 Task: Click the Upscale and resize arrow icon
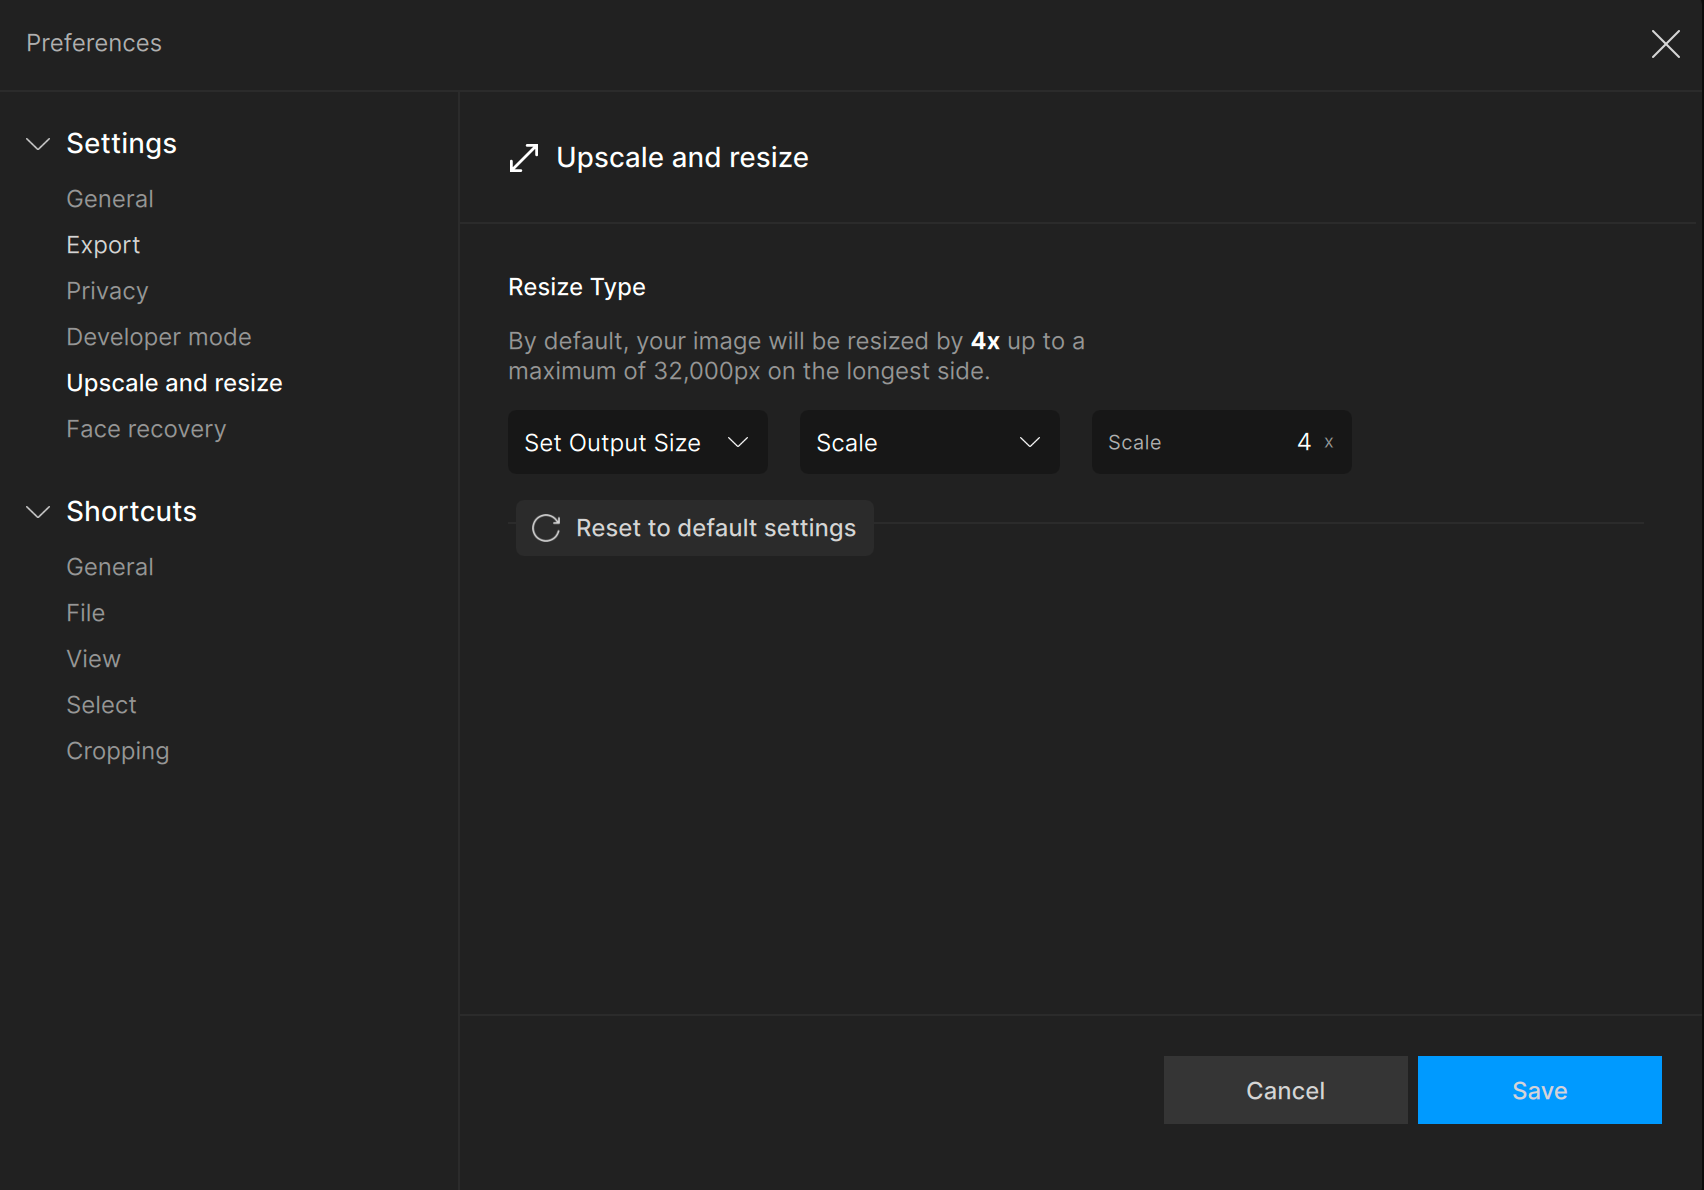coord(524,158)
